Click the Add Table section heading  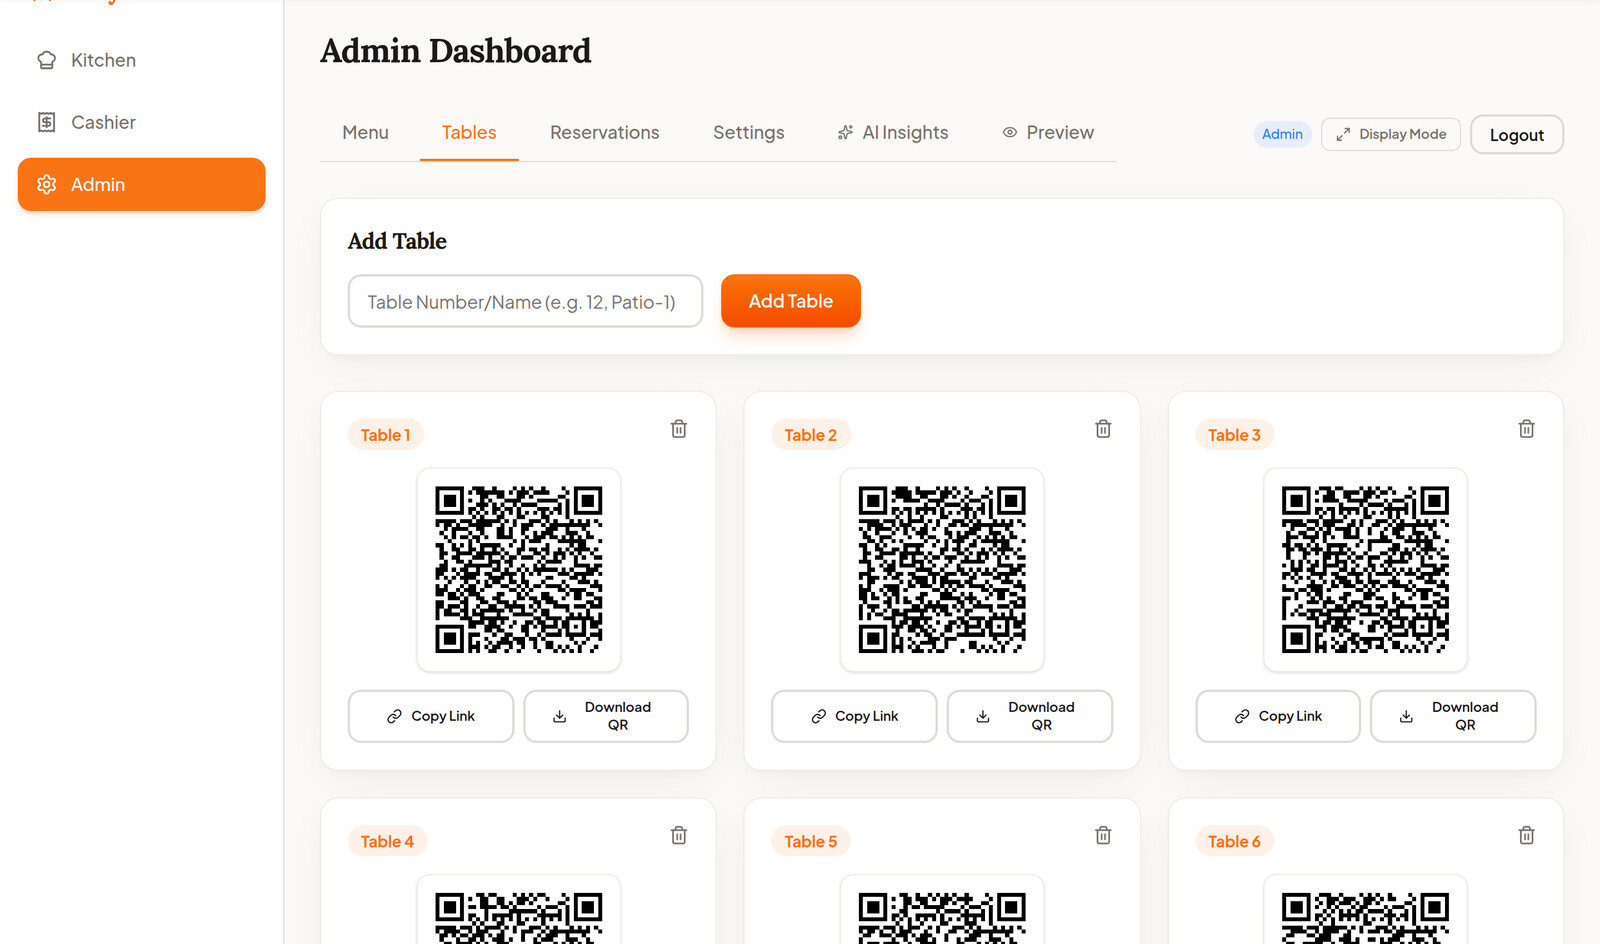pyautogui.click(x=397, y=241)
